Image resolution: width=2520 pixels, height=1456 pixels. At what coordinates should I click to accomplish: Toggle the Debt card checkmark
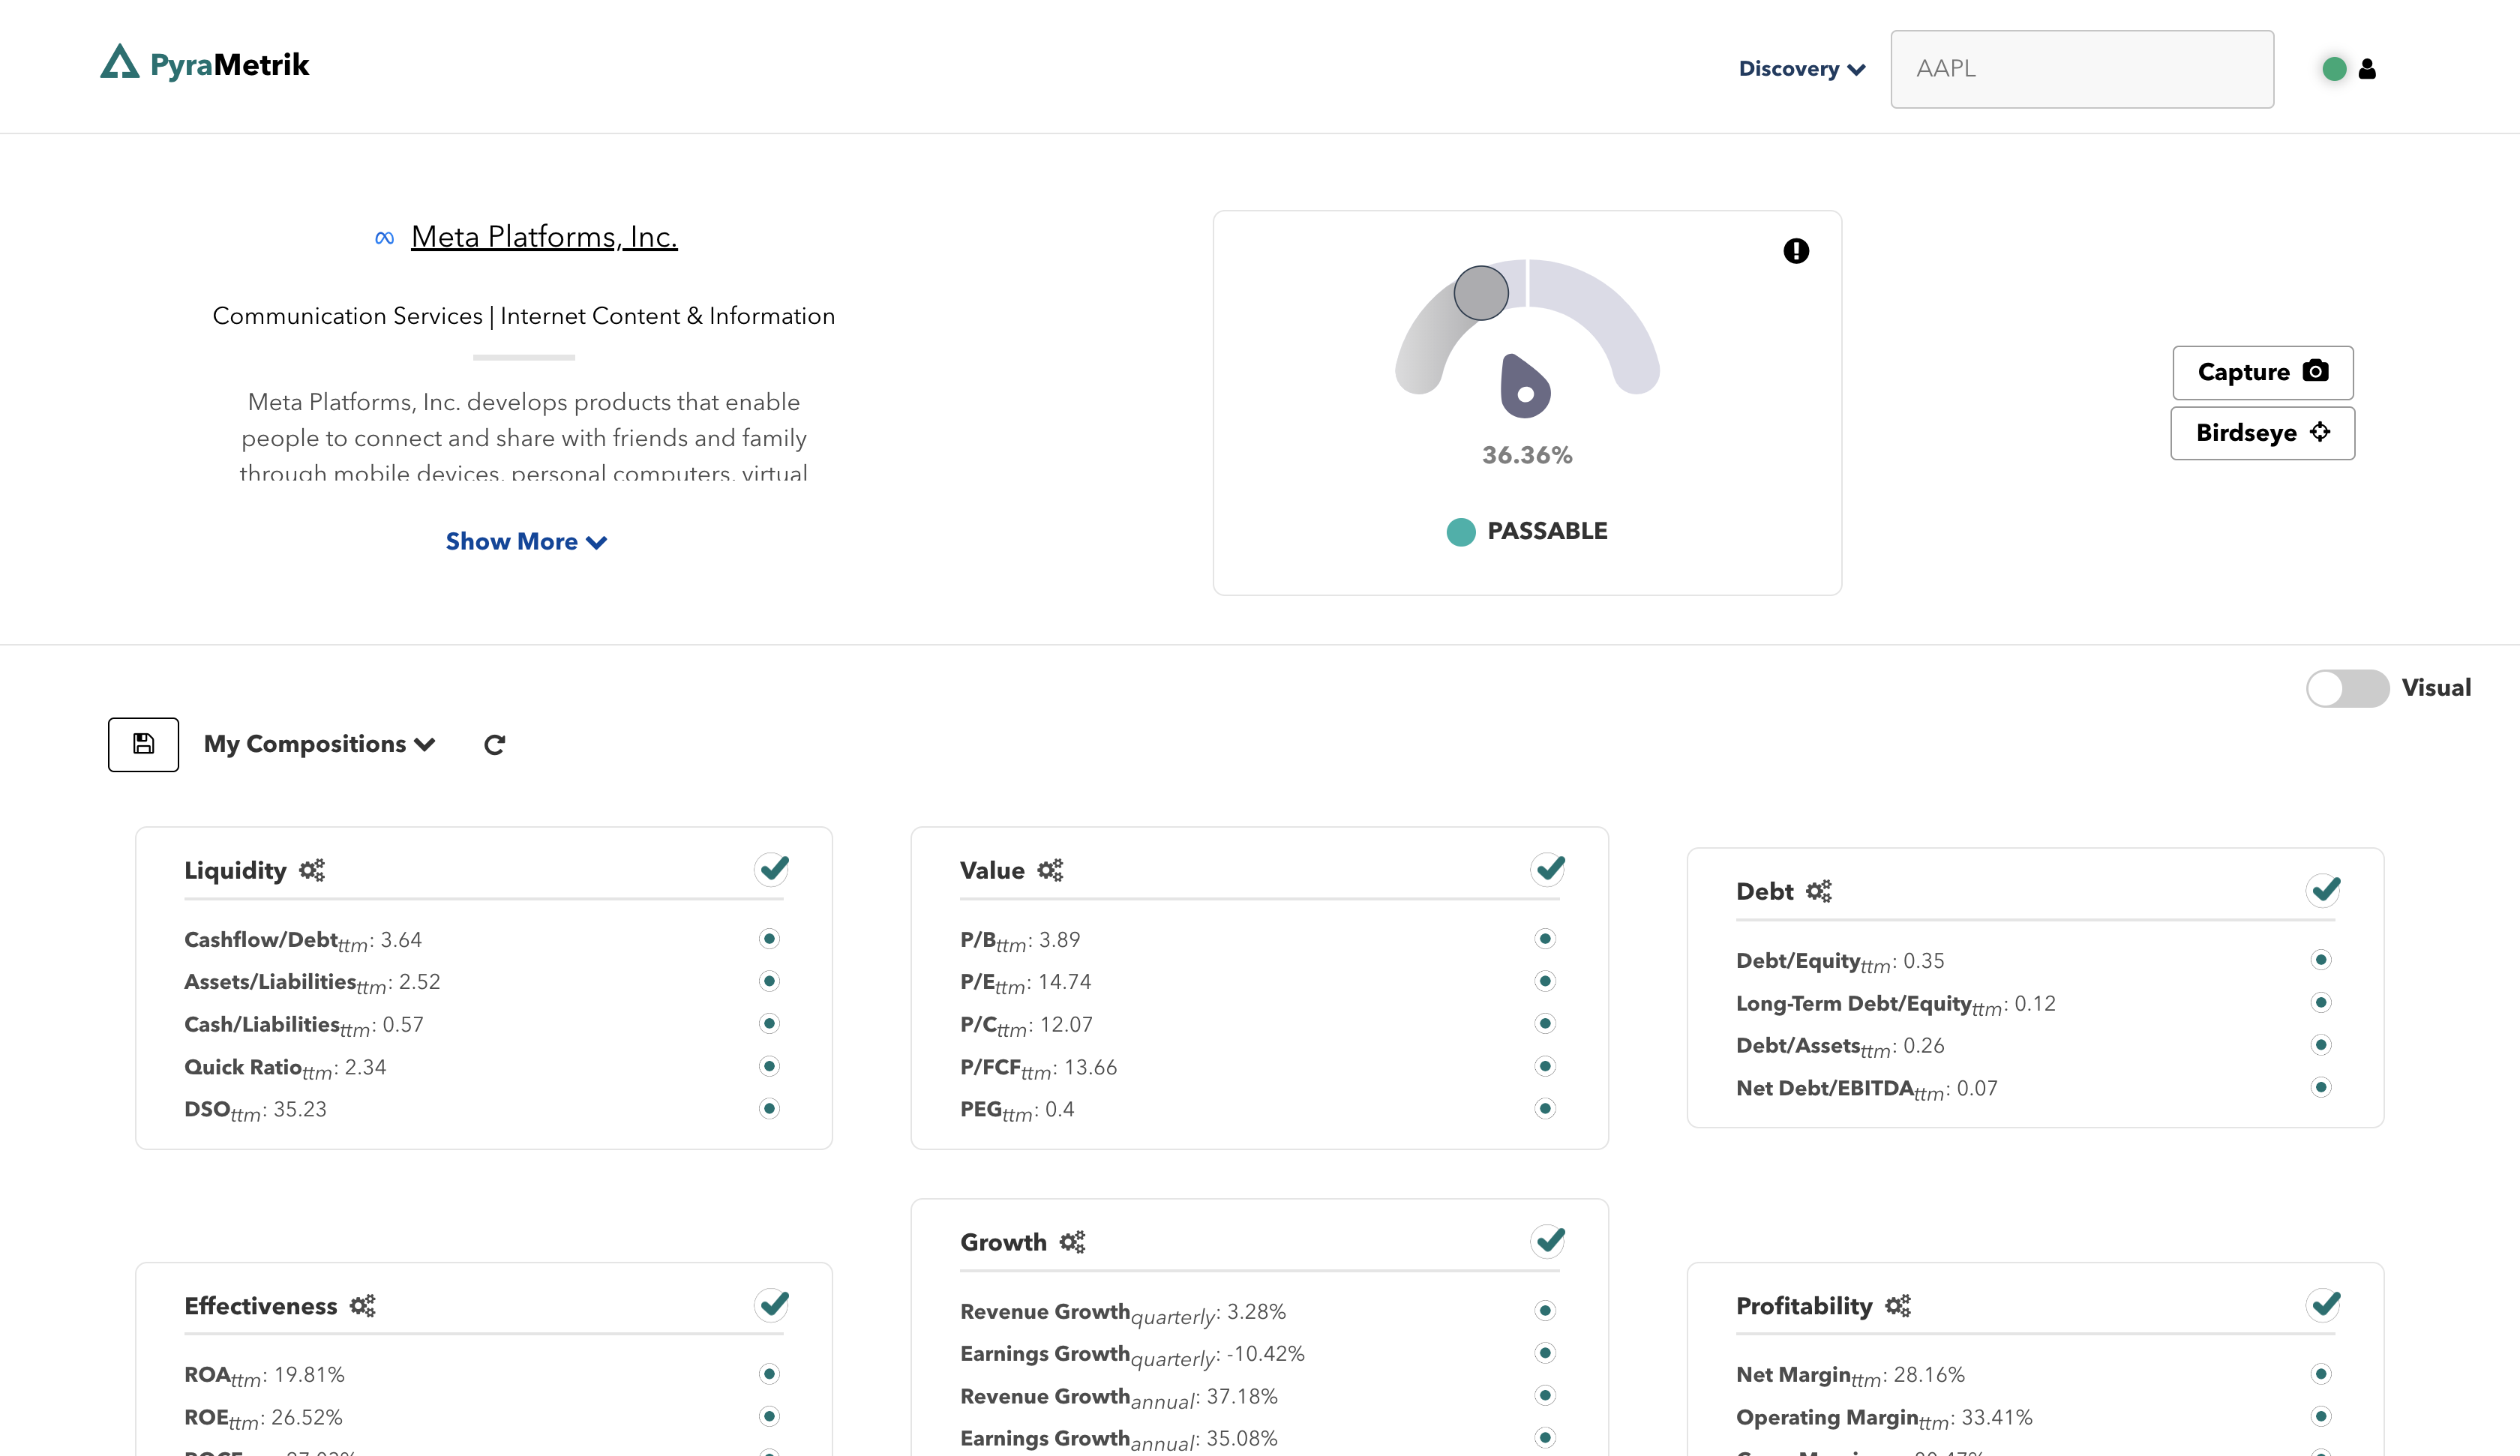pyautogui.click(x=2324, y=890)
